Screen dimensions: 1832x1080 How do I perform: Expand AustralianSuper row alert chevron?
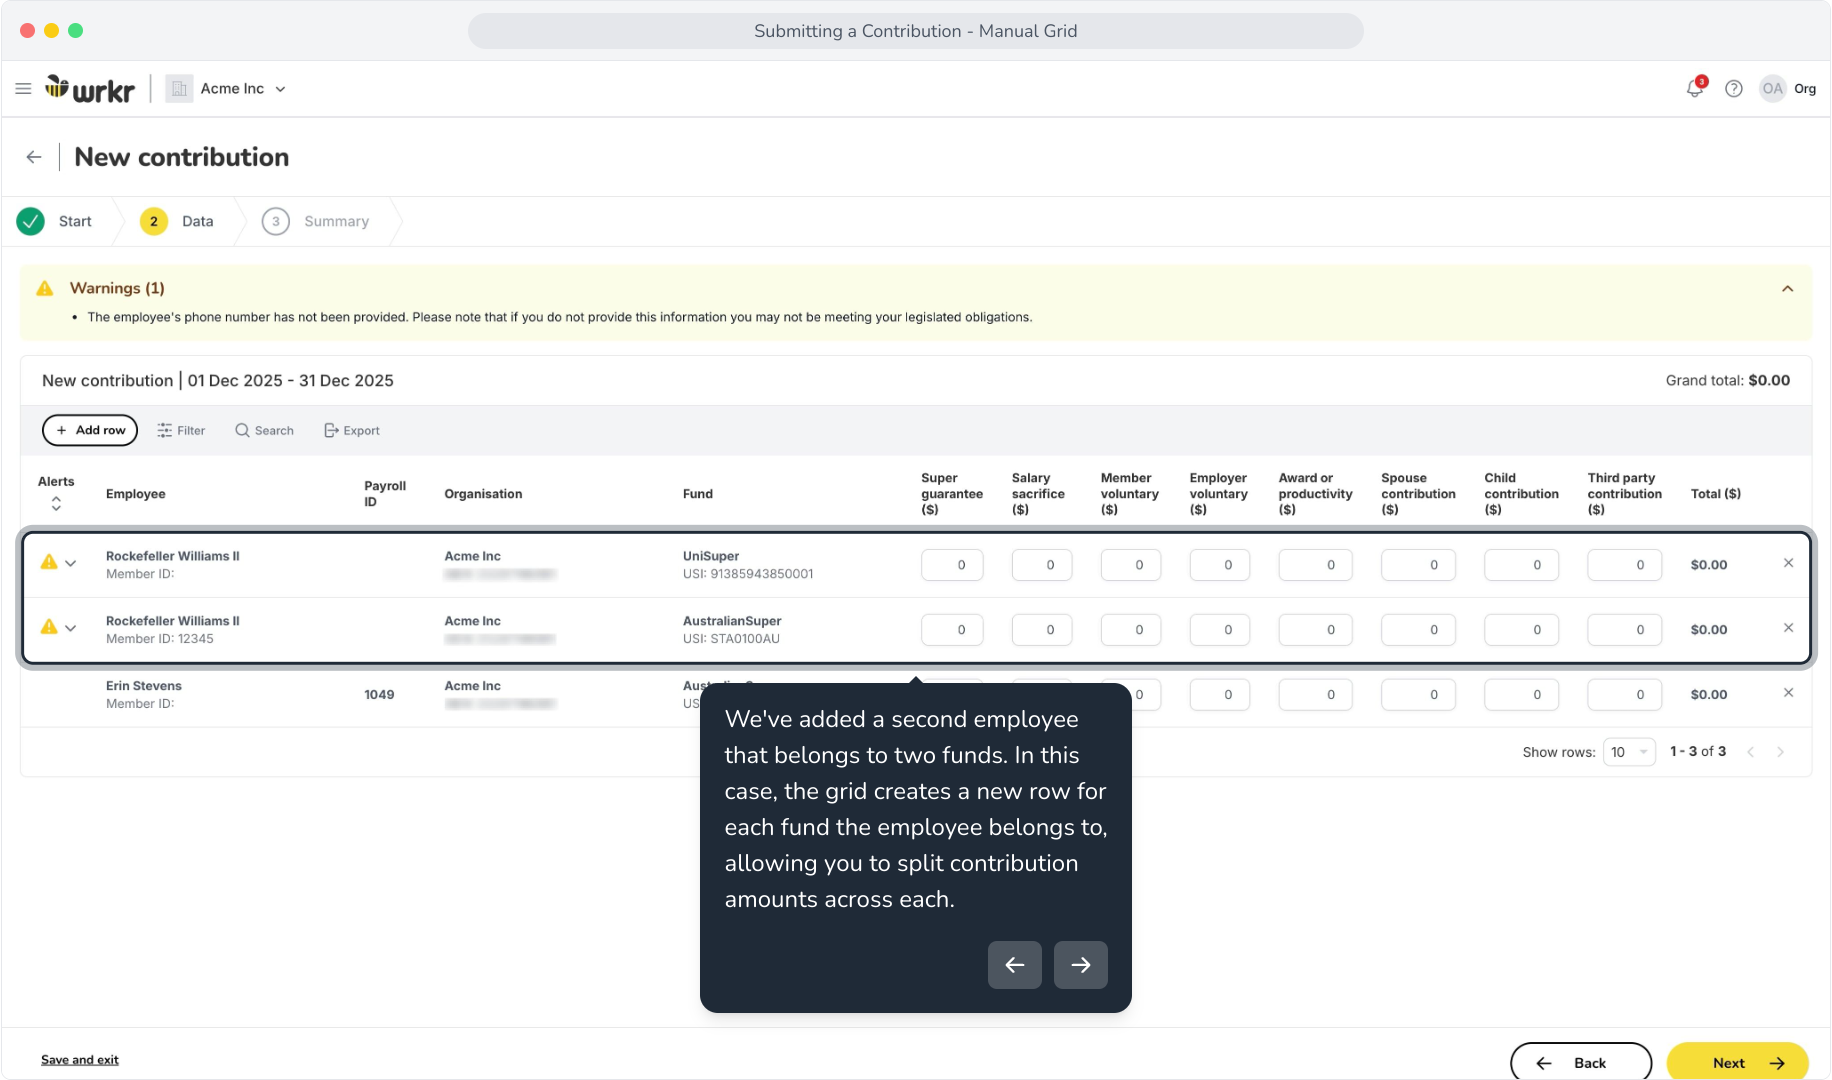point(71,629)
